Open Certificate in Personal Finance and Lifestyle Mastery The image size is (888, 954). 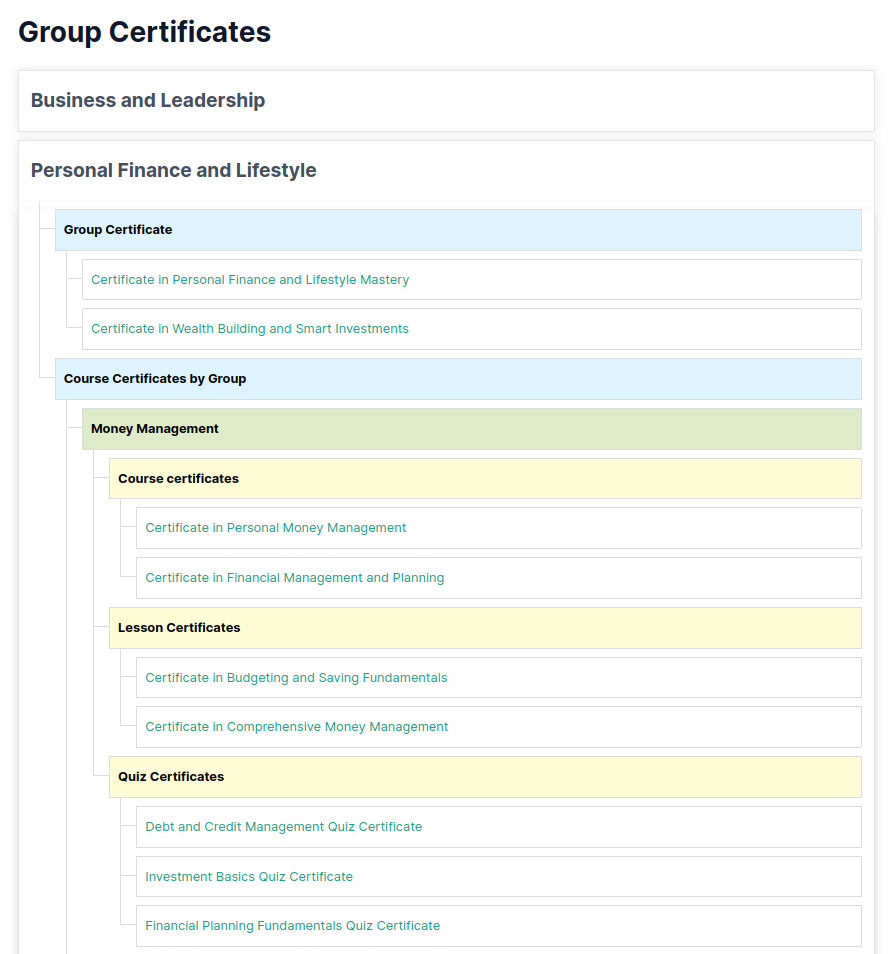point(250,280)
